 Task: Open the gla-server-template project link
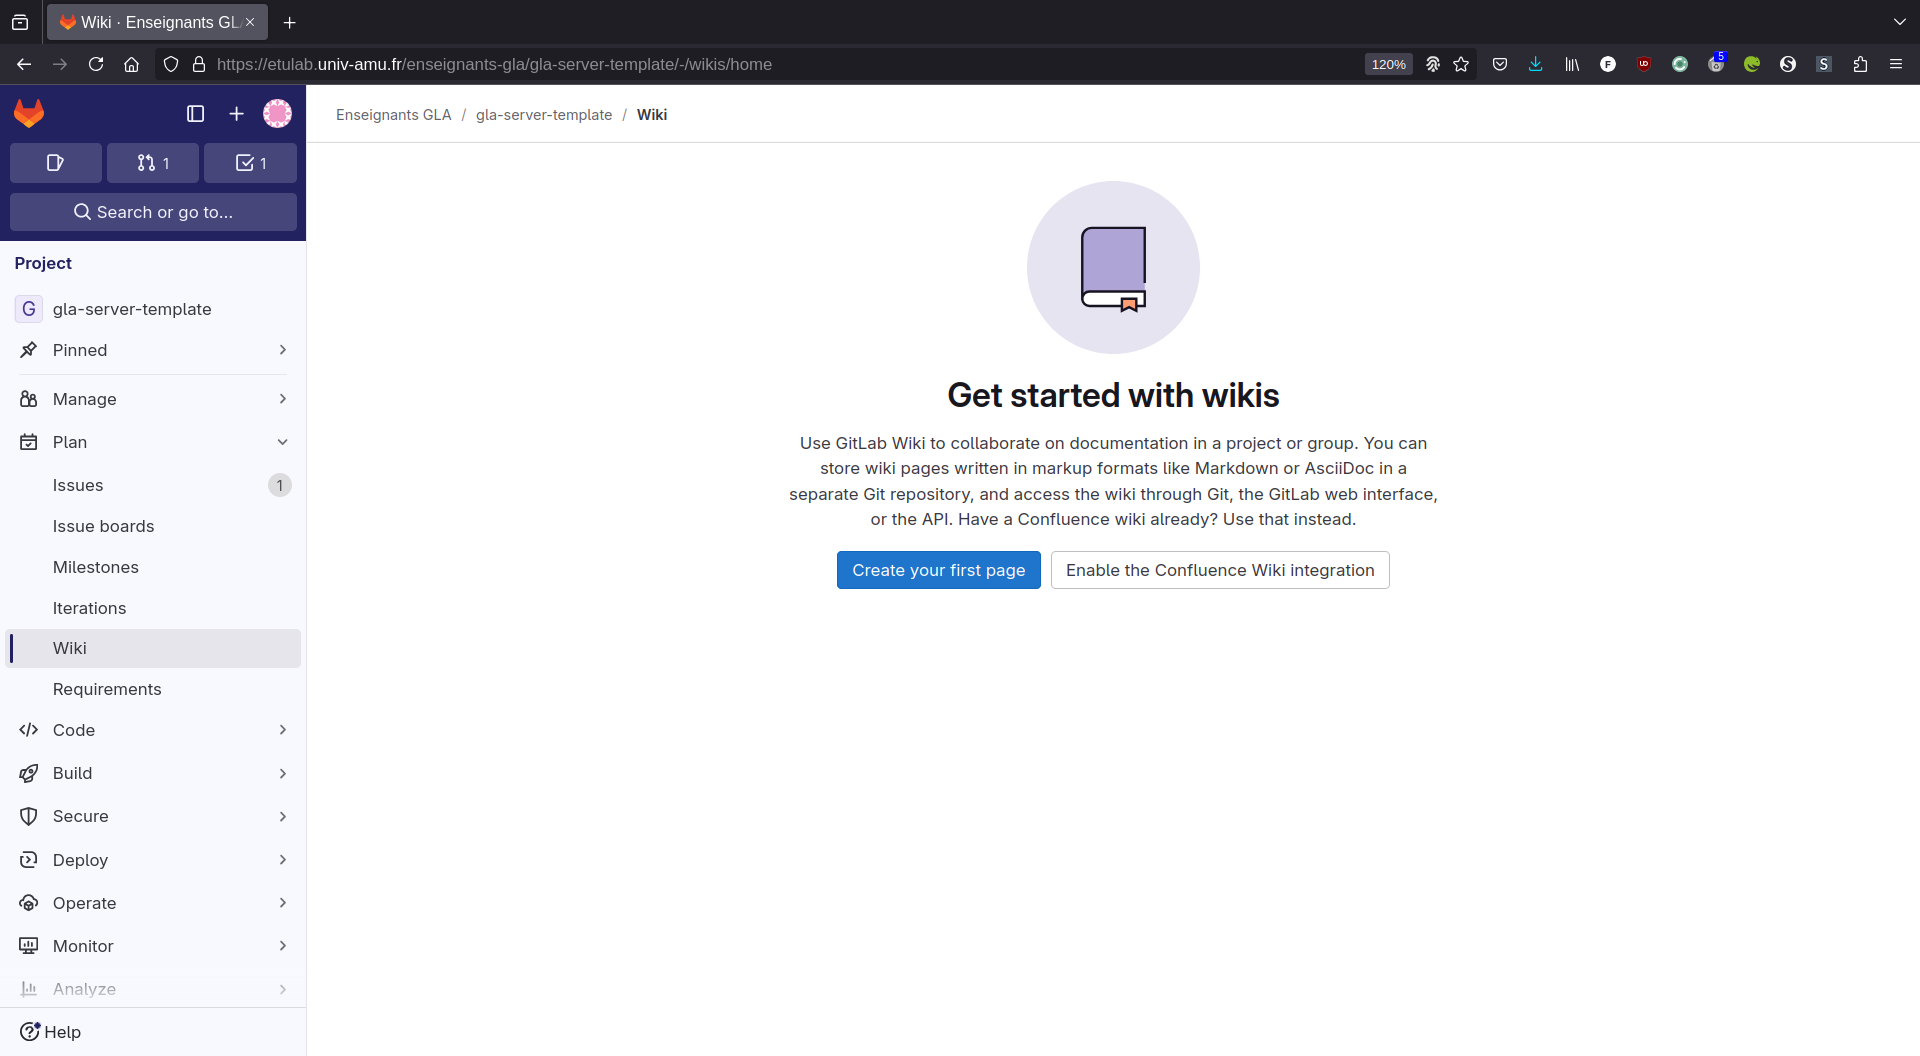(153, 309)
